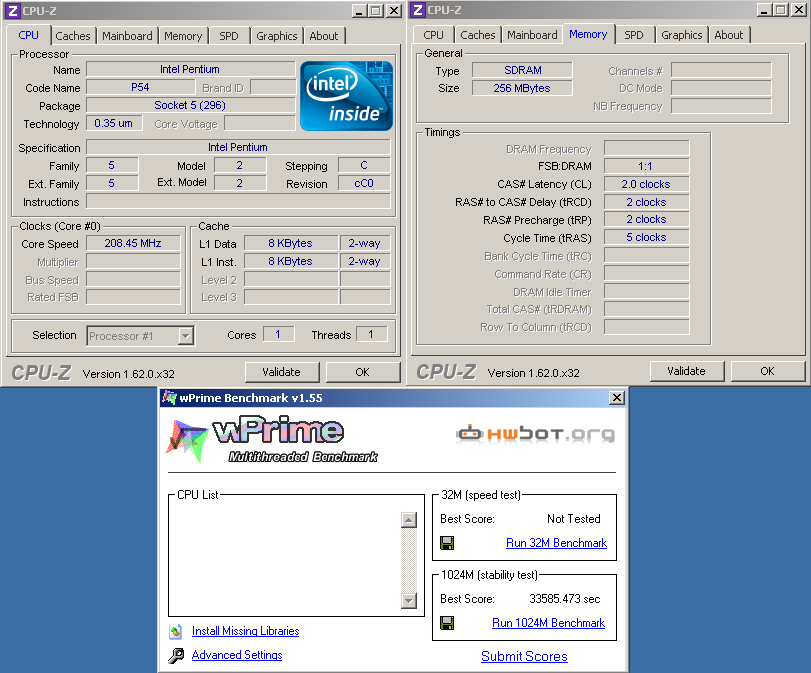Minimize the right CPU-Z window
The width and height of the screenshot is (811, 673).
click(764, 10)
